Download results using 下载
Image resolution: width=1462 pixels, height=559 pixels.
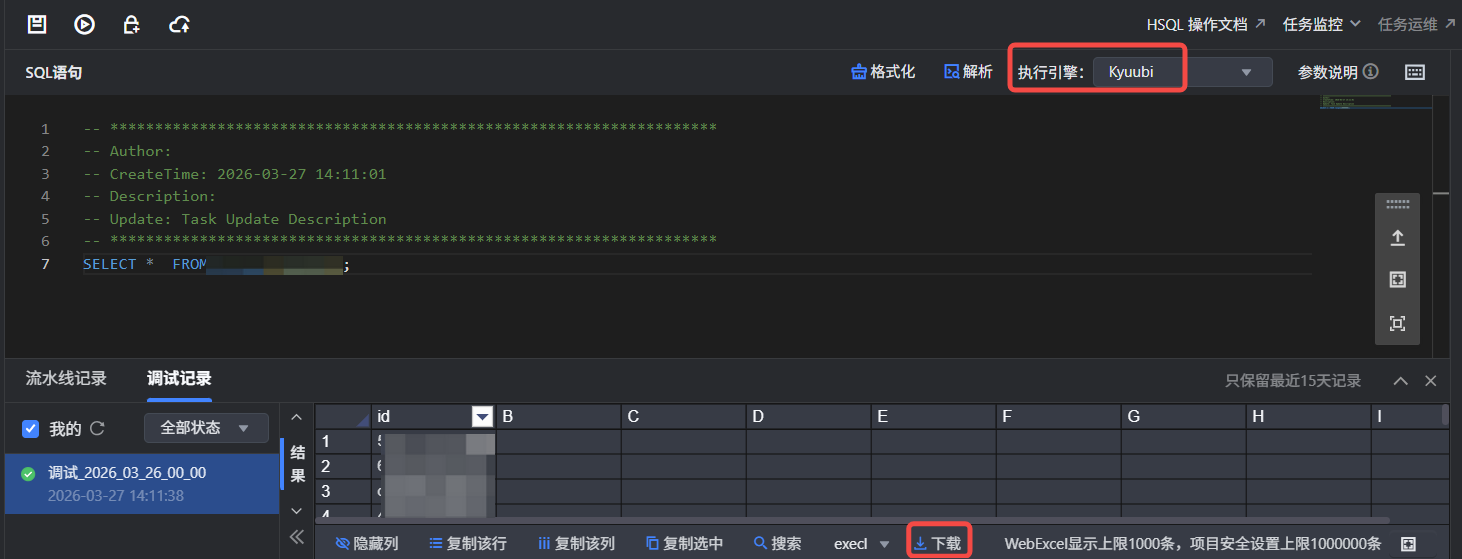[938, 544]
